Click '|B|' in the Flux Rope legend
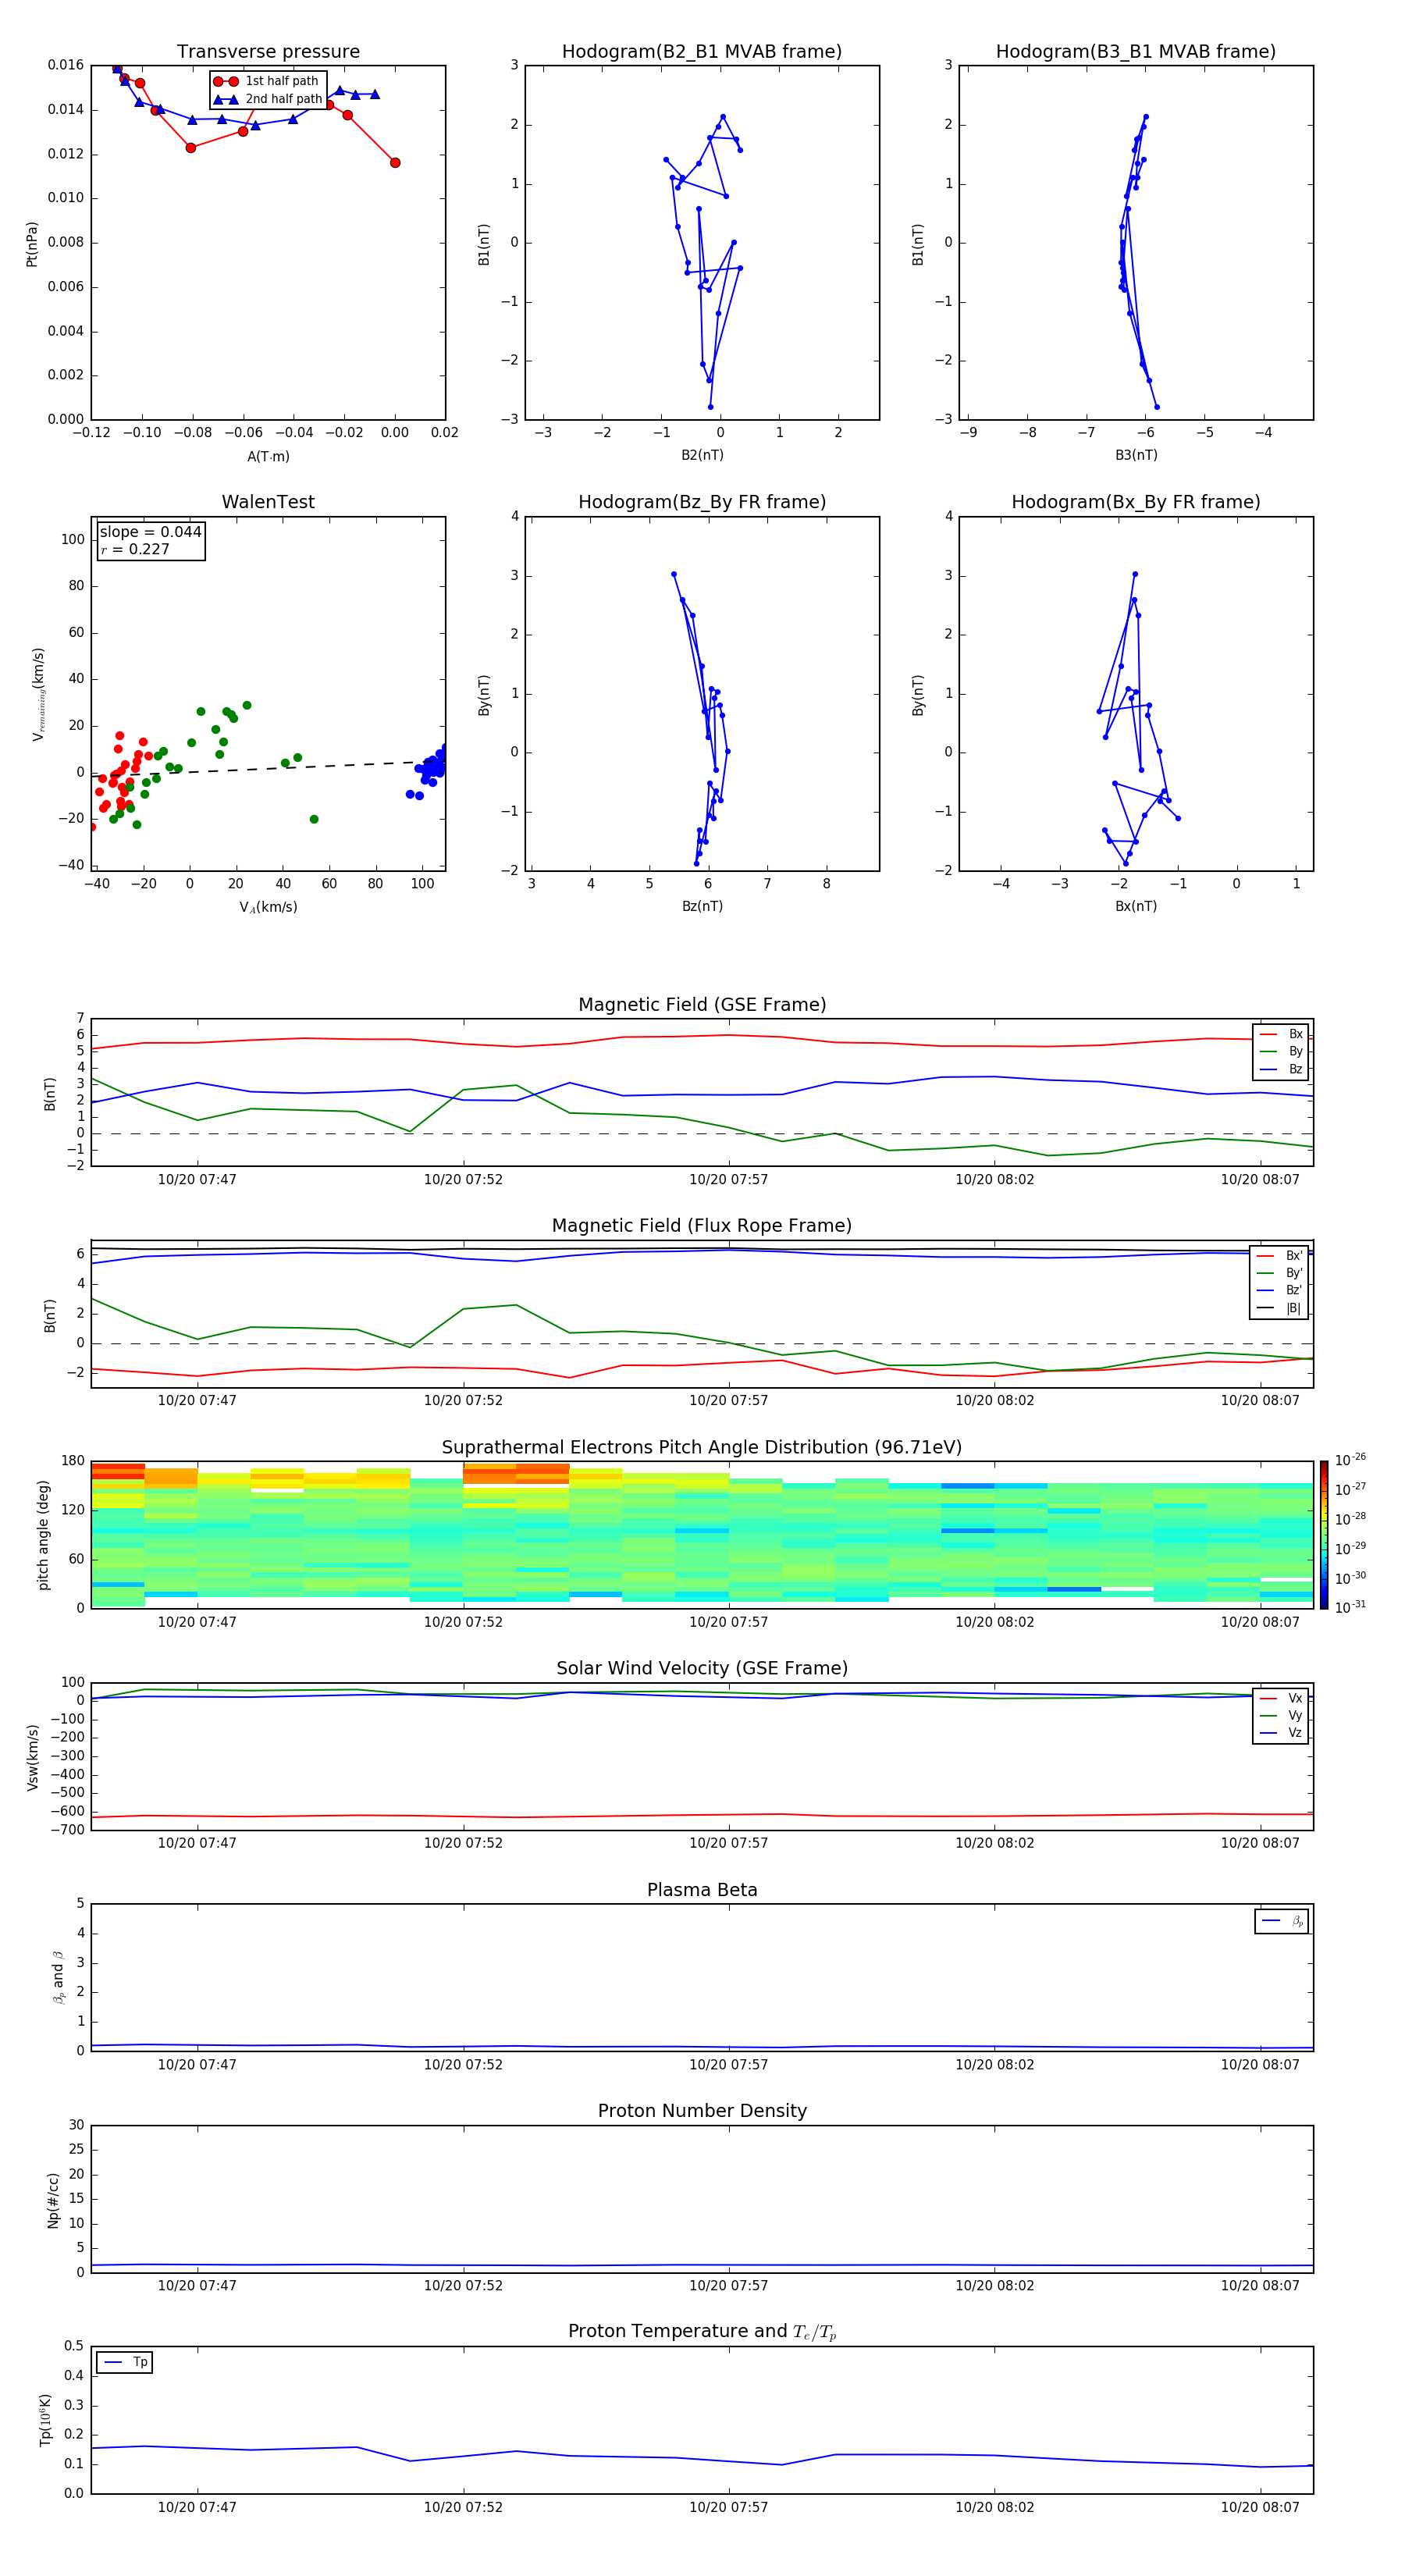The image size is (1405, 2576). [1293, 1308]
